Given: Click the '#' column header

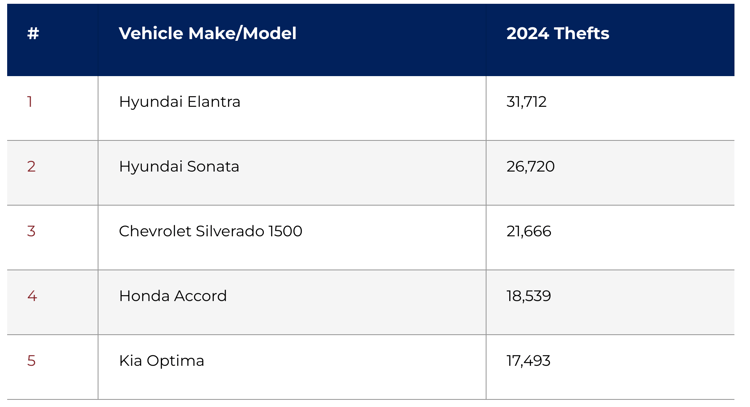Looking at the screenshot, I should tap(33, 34).
